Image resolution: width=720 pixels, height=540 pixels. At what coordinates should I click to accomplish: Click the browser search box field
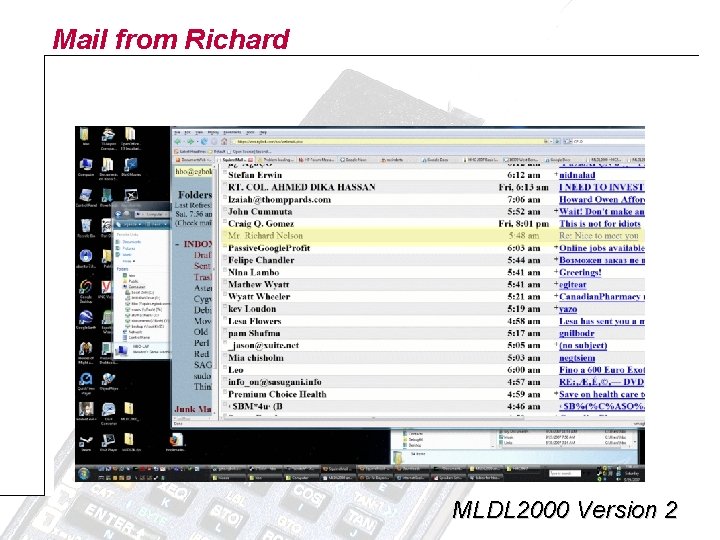click(x=608, y=141)
